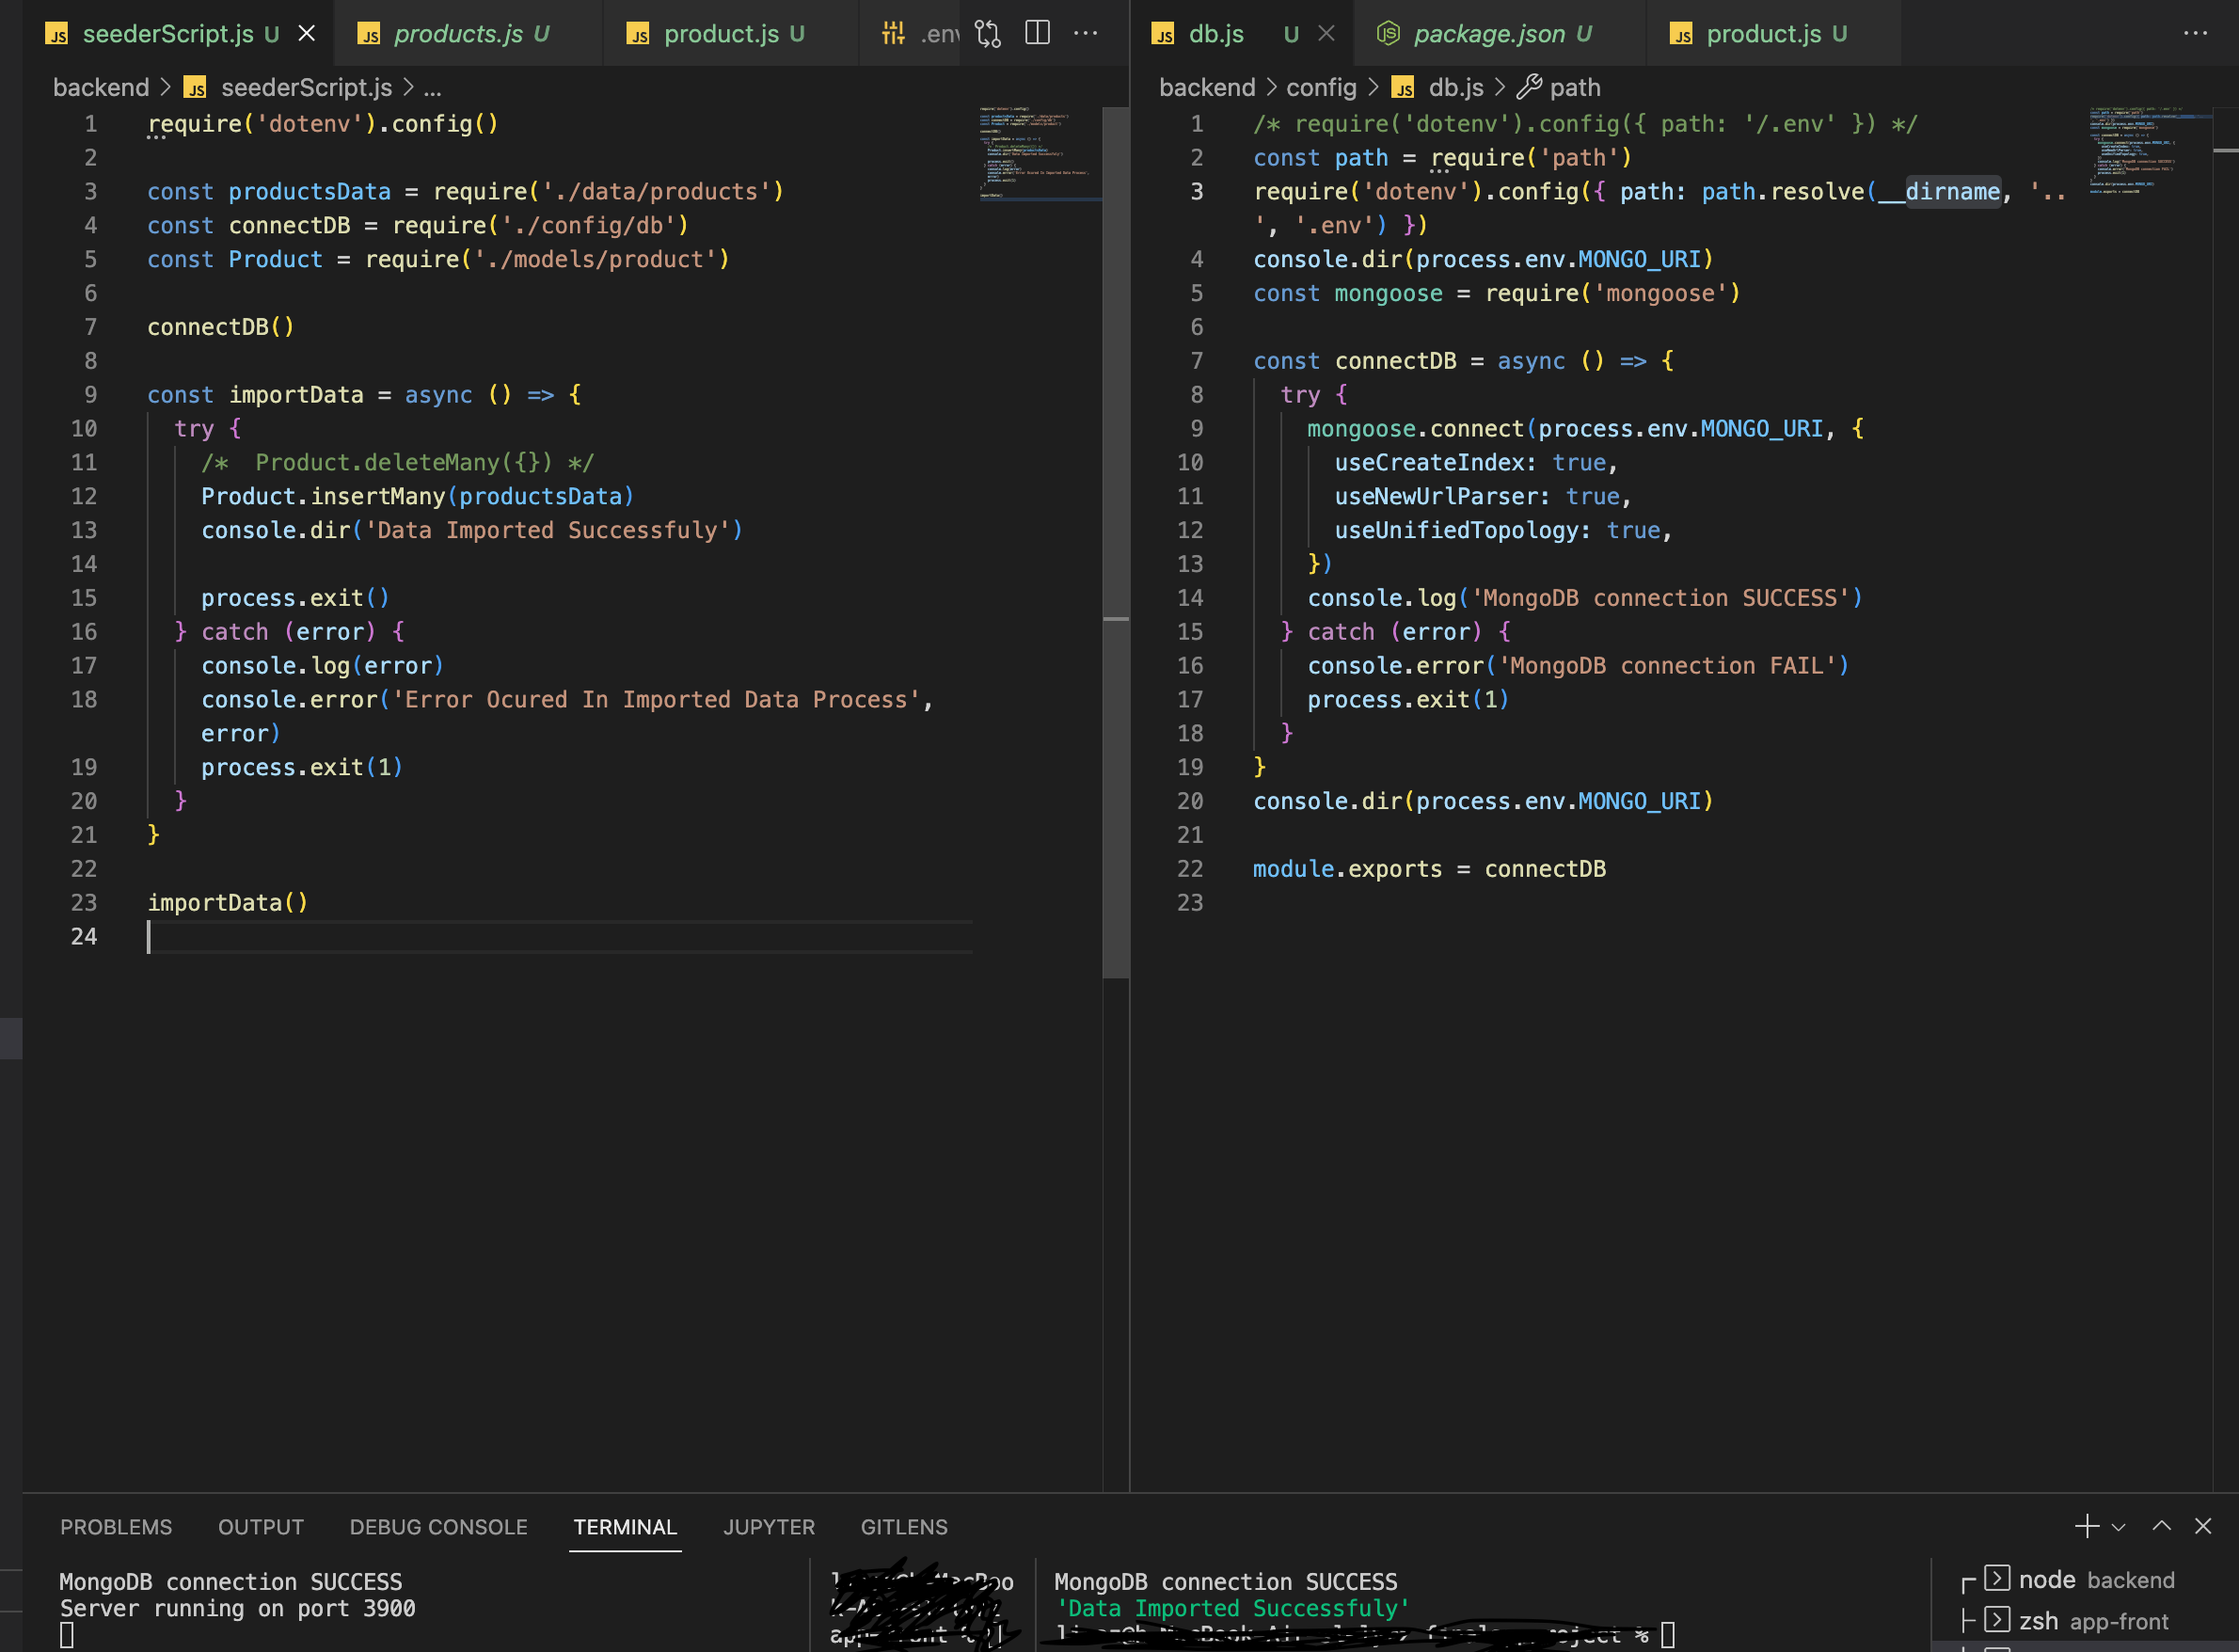This screenshot has width=2239, height=1652.
Task: Click line number 7 in db.js
Action: [1196, 361]
